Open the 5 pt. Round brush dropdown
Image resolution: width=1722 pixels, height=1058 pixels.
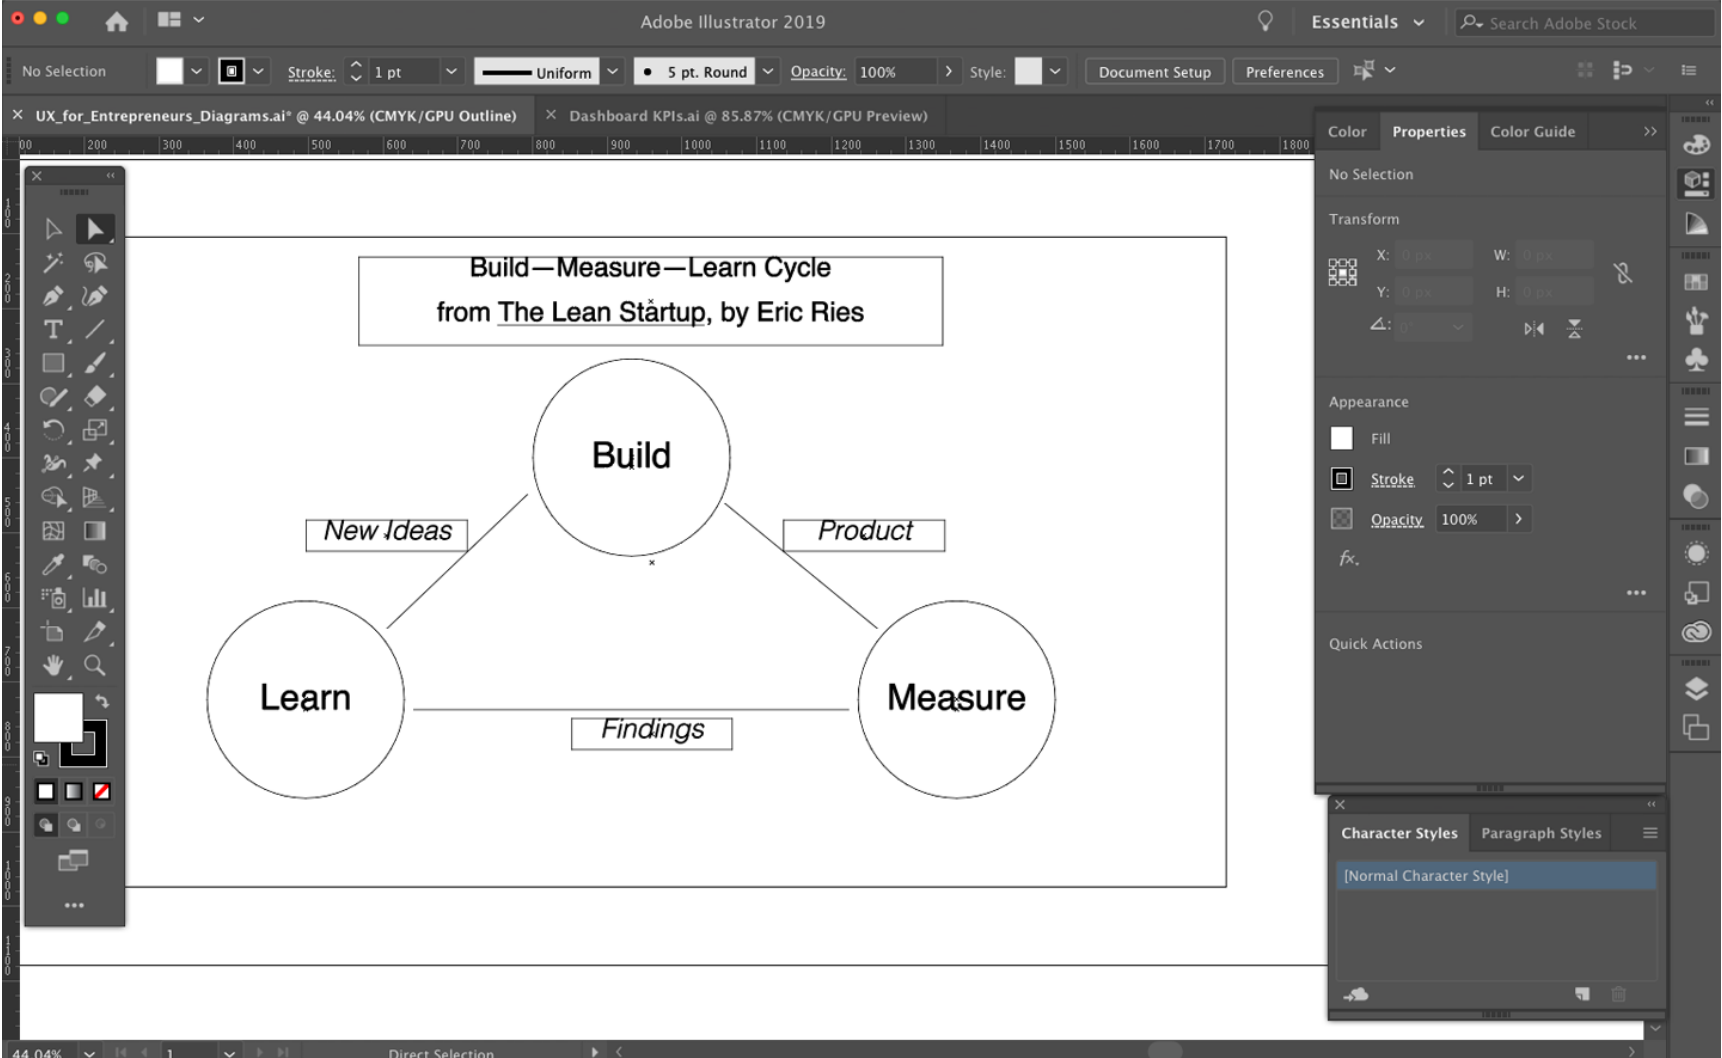tap(768, 71)
